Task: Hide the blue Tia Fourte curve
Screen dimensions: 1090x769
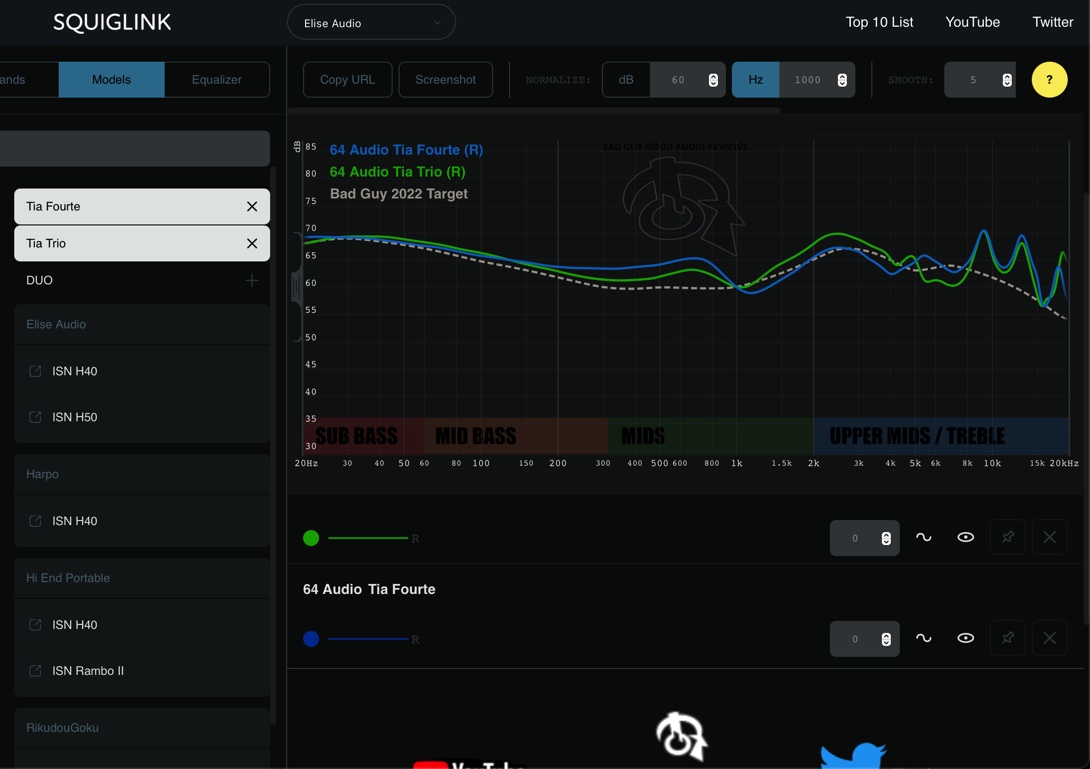Action: pos(966,638)
